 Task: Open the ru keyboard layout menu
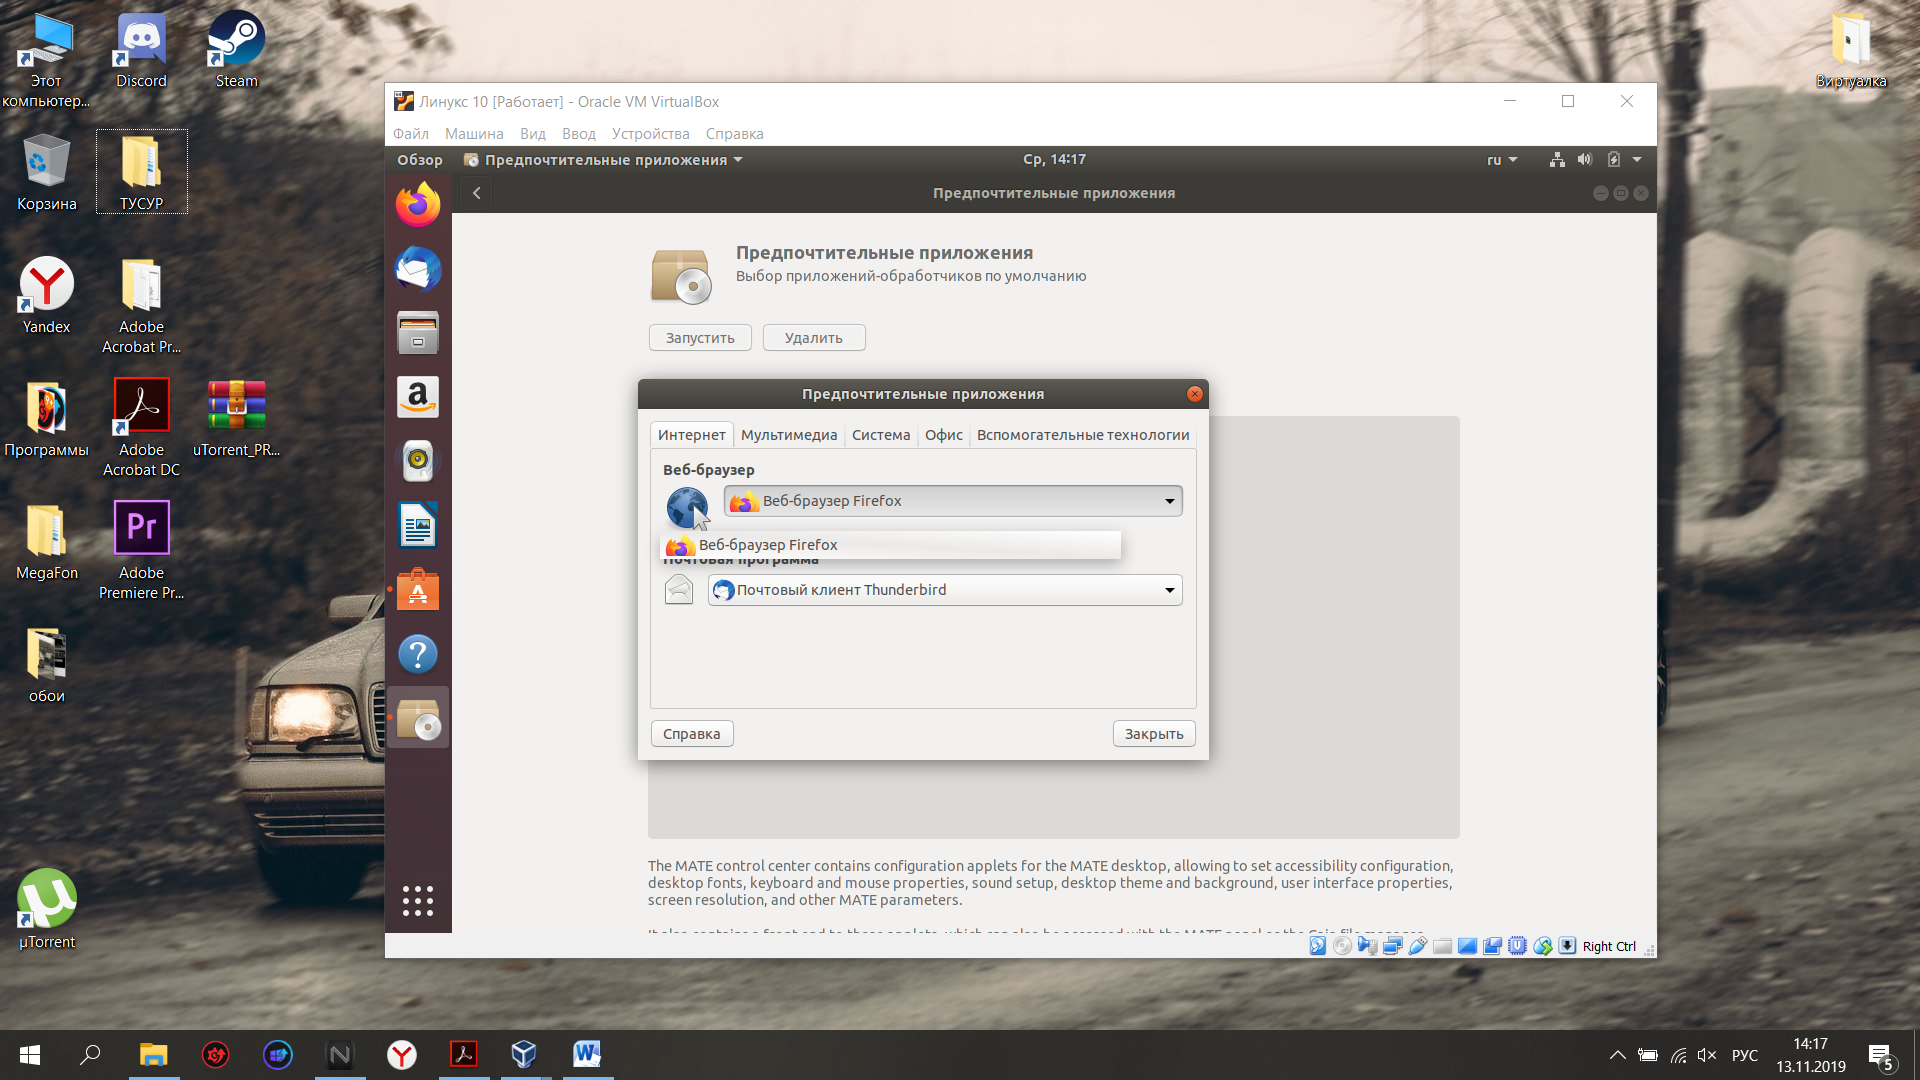point(1502,160)
